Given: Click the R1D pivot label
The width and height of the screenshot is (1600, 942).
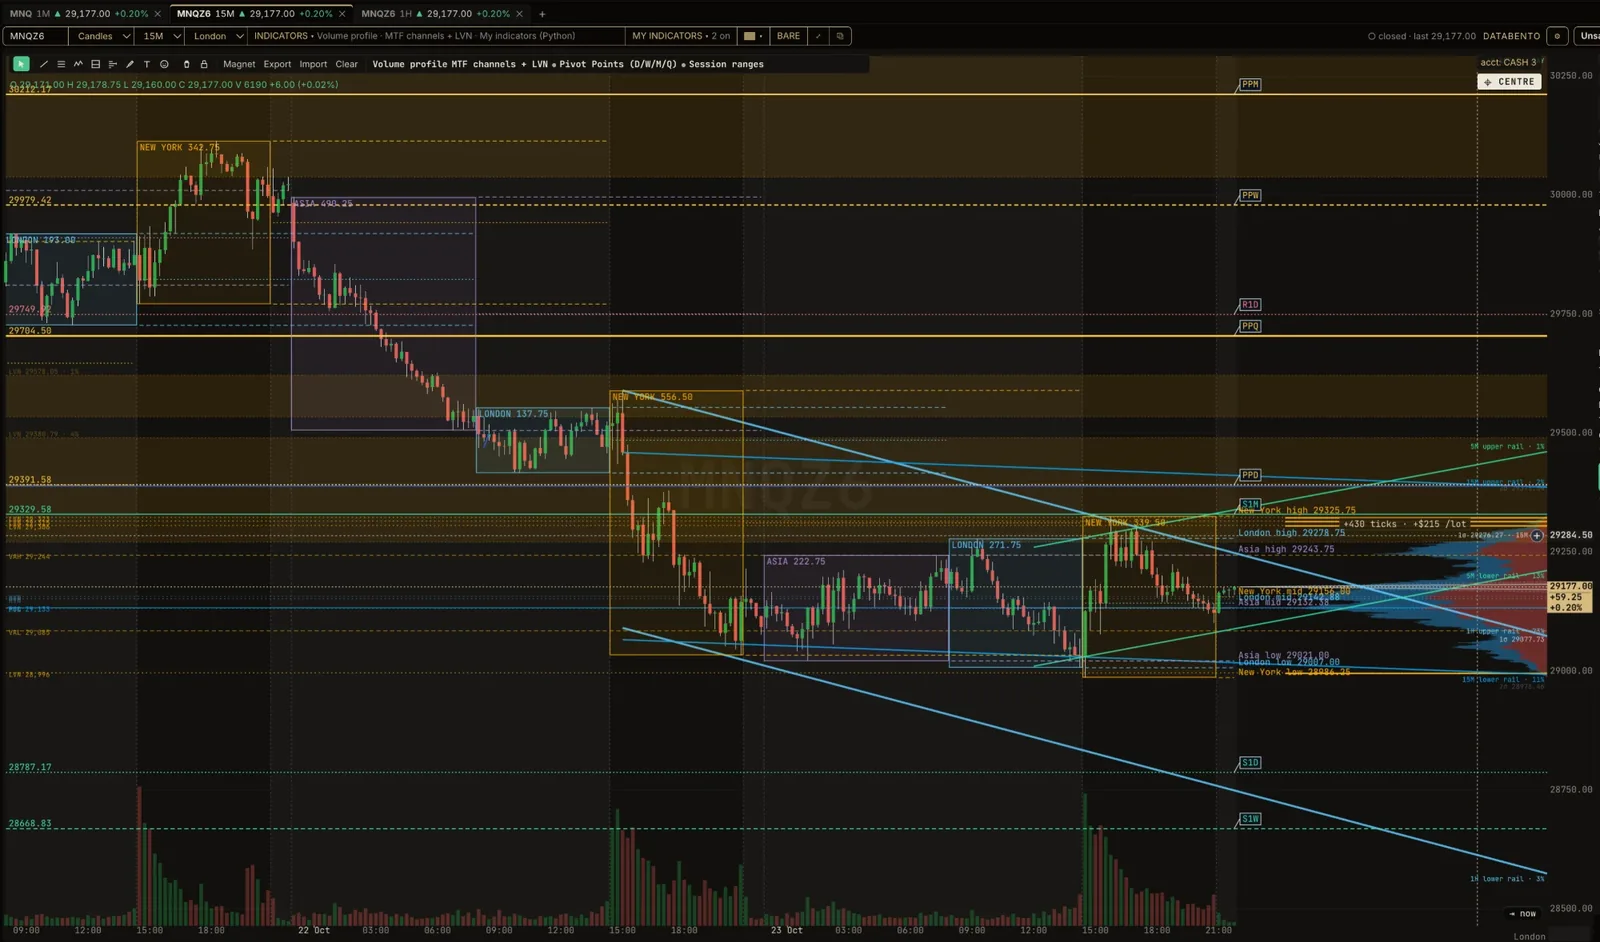Looking at the screenshot, I should click(1250, 304).
